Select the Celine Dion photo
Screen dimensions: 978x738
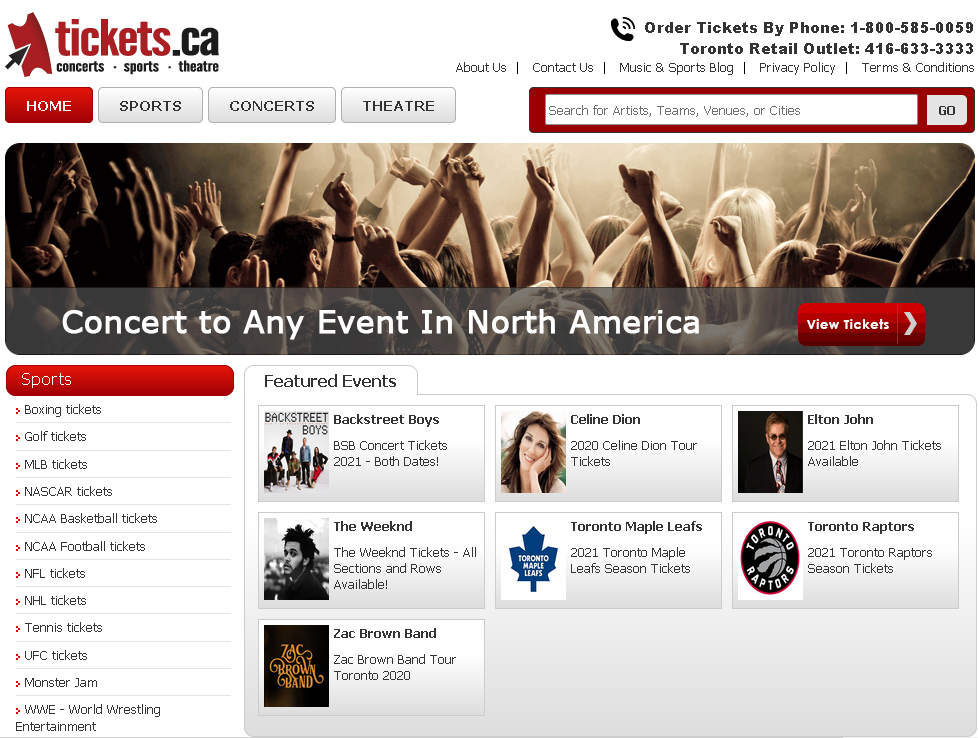[533, 452]
